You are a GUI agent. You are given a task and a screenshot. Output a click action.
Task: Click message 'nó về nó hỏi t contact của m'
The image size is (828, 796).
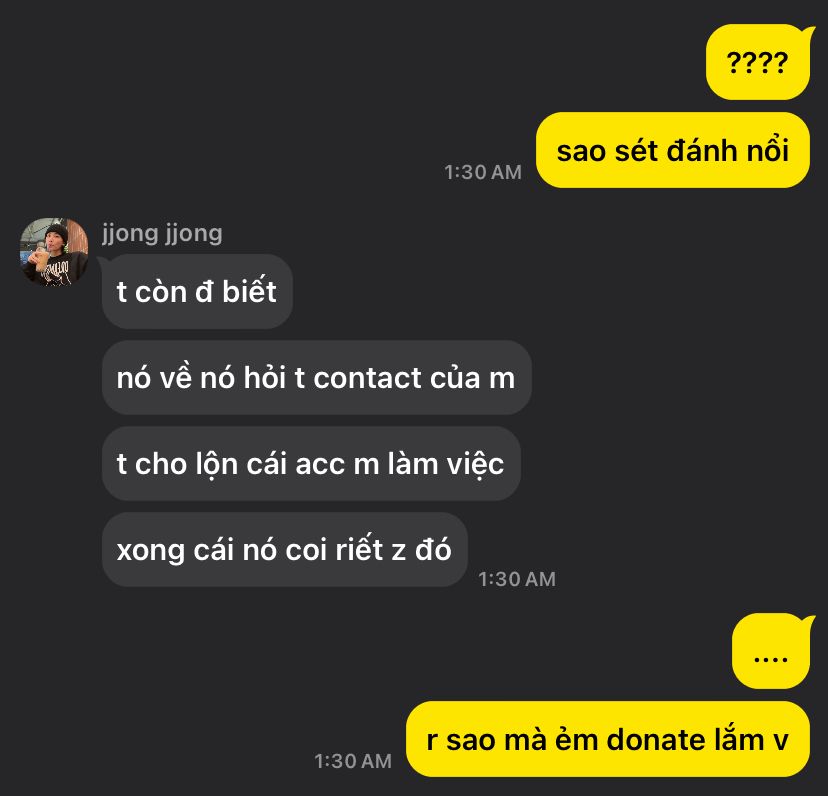316,378
